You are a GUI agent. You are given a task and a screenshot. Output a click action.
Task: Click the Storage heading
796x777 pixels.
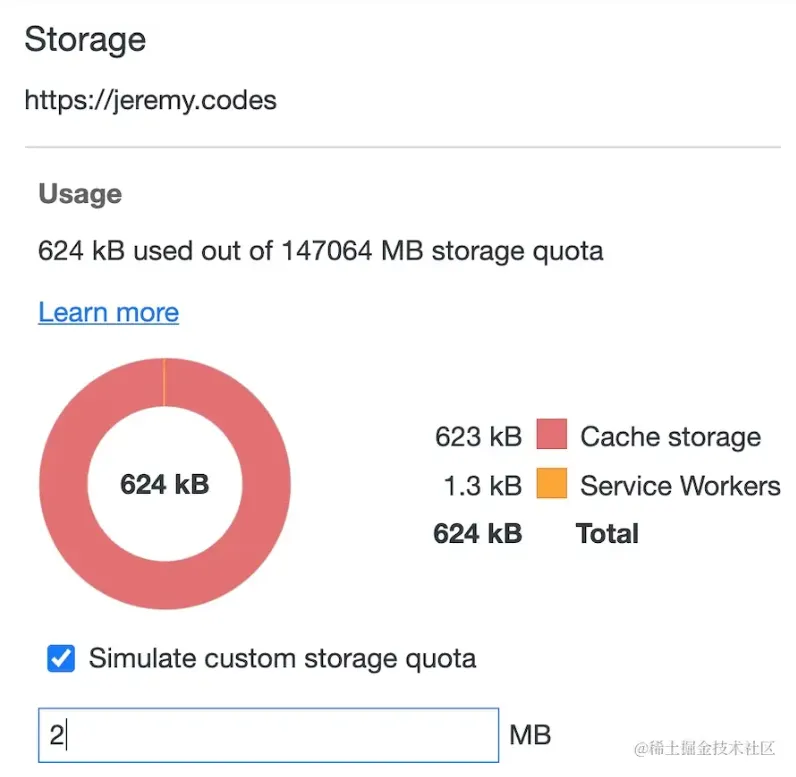85,40
